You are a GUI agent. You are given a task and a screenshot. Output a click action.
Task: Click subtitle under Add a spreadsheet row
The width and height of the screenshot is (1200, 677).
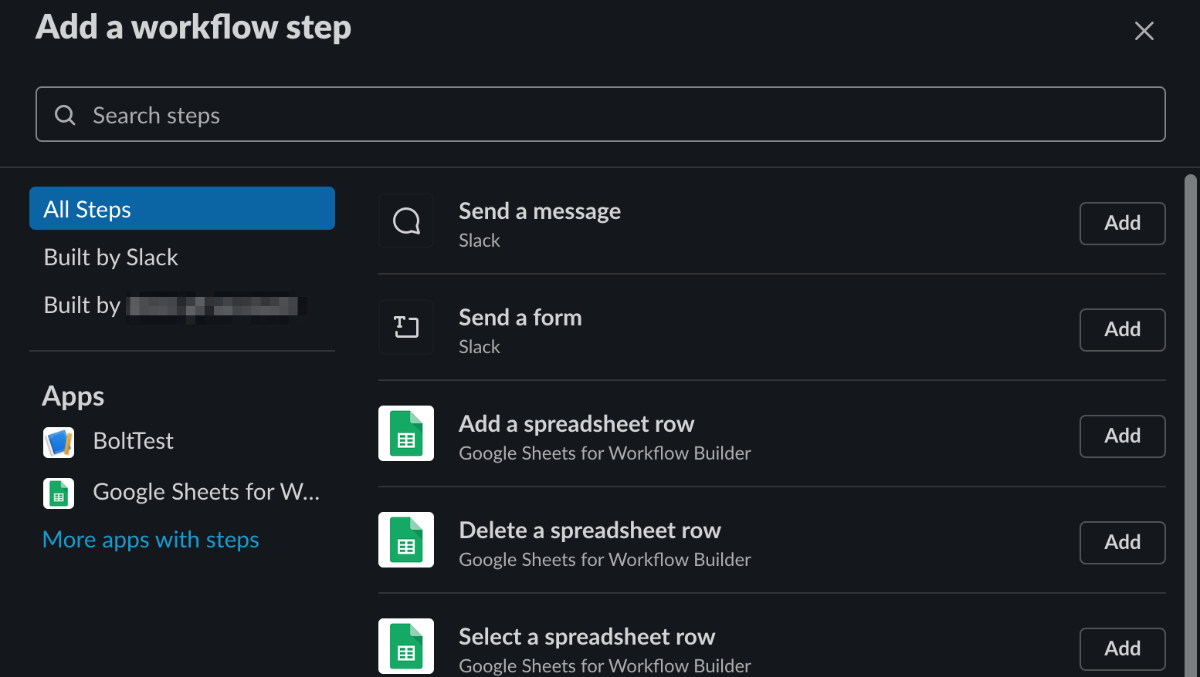(605, 453)
